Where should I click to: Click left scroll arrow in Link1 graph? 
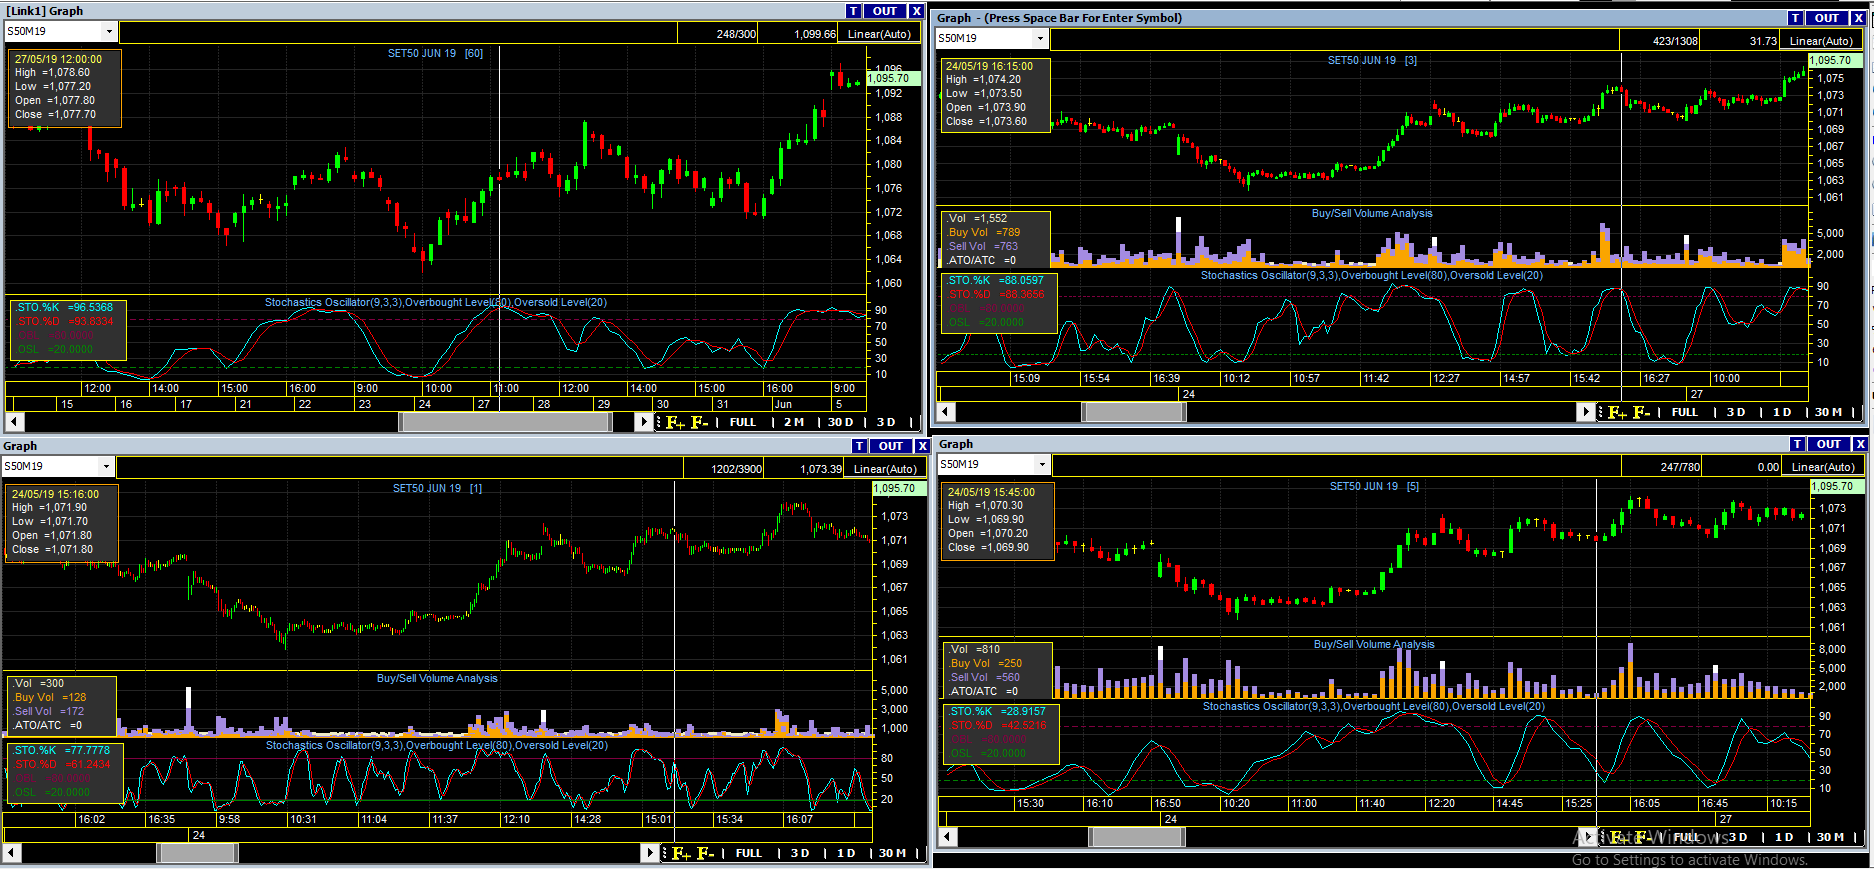pos(14,422)
